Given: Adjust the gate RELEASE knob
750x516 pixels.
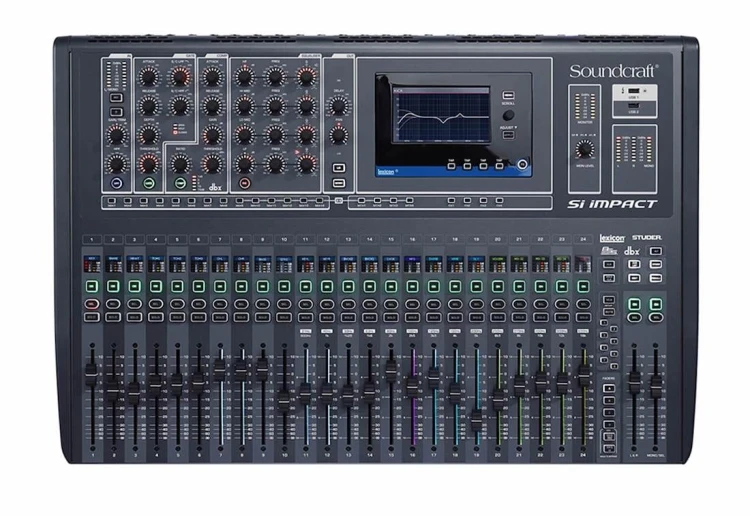Looking at the screenshot, I should [148, 106].
